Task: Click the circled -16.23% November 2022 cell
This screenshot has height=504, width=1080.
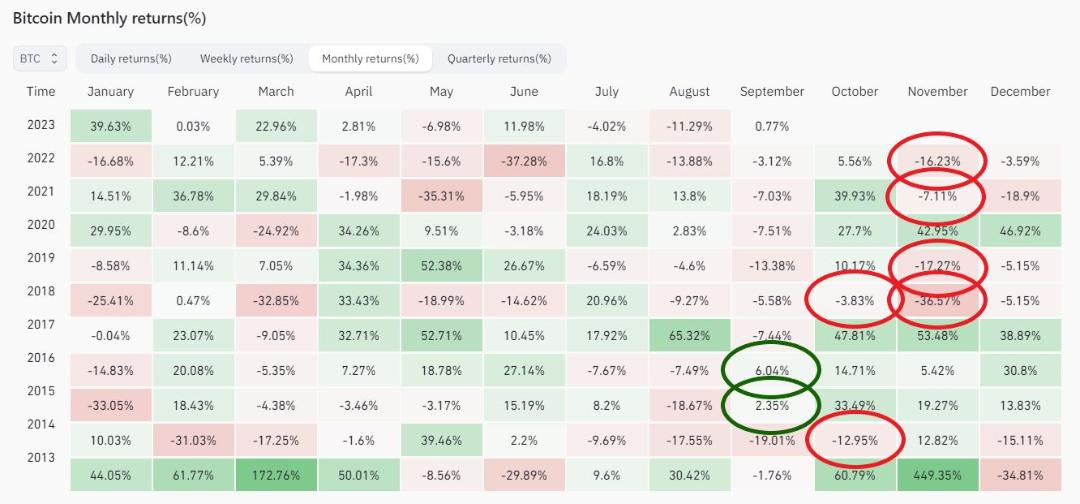Action: pos(937,162)
